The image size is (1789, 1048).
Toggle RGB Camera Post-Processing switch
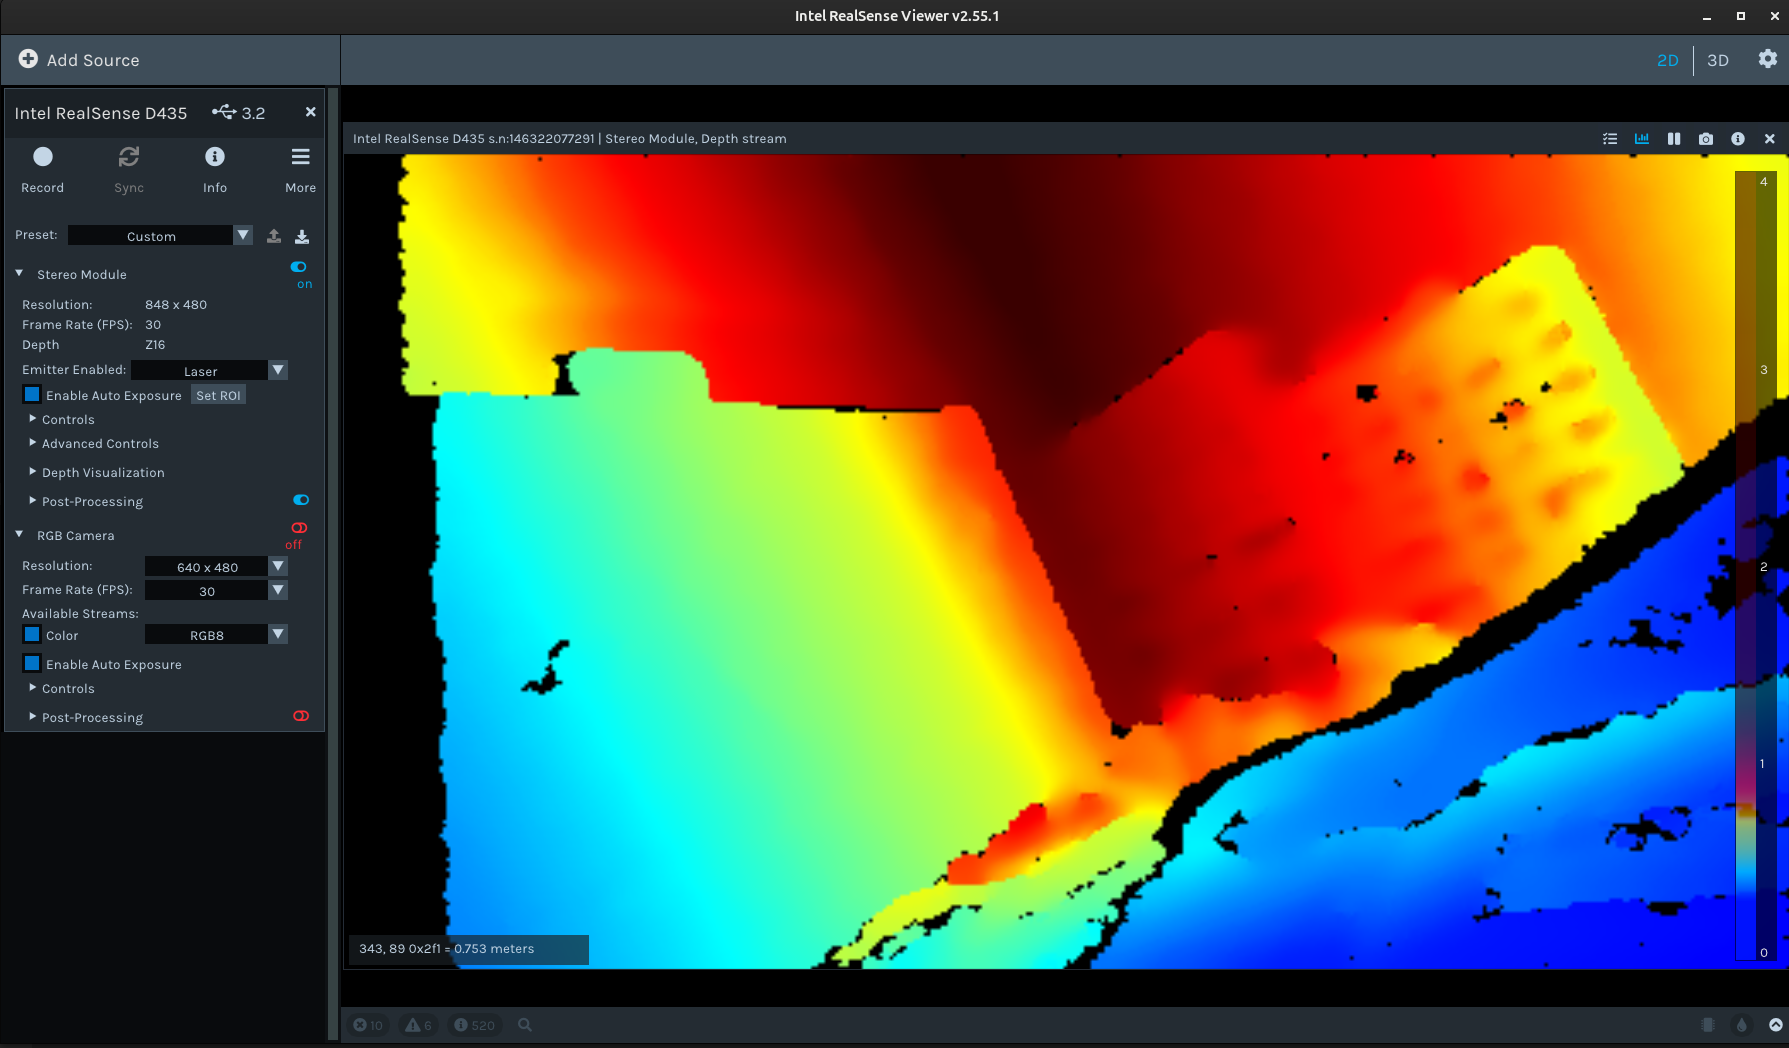click(301, 716)
